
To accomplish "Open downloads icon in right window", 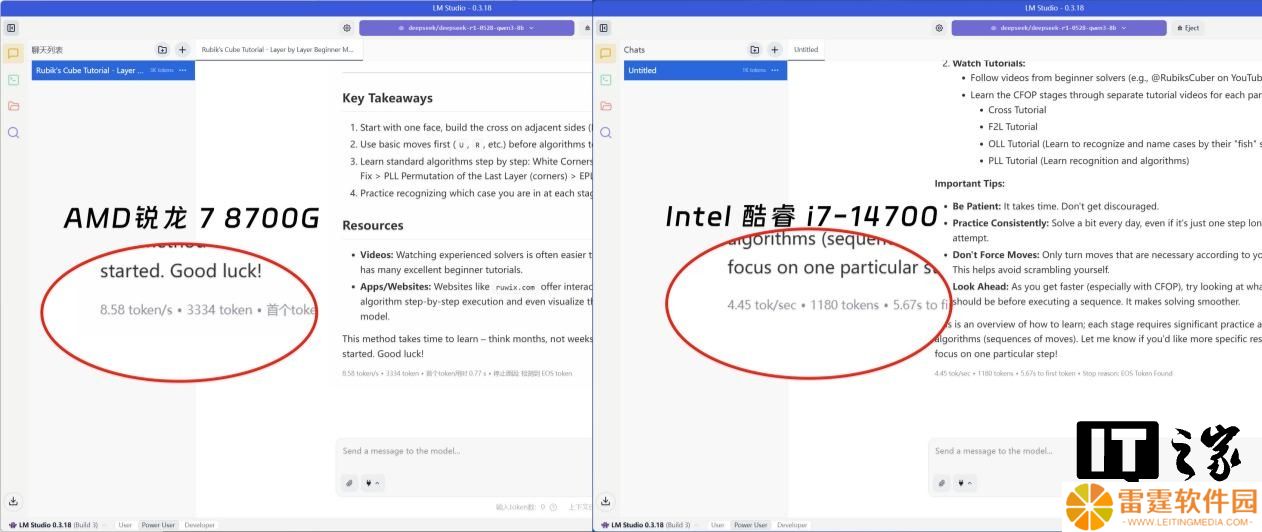I will pyautogui.click(x=605, y=502).
